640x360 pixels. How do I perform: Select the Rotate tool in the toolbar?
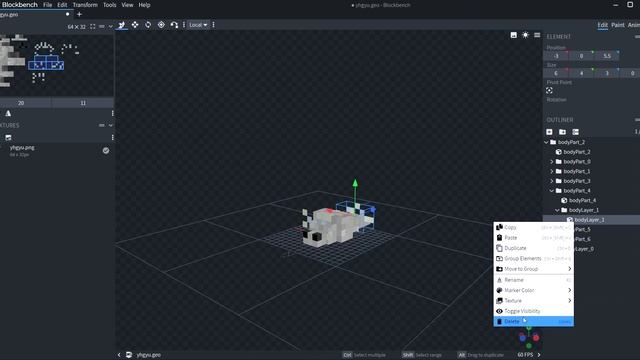tap(148, 25)
